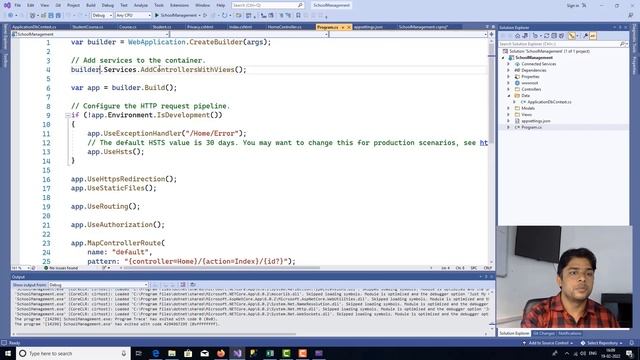Viewport: 640px width, 360px height.
Task: Click the Type here to search box
Action: coord(73,353)
